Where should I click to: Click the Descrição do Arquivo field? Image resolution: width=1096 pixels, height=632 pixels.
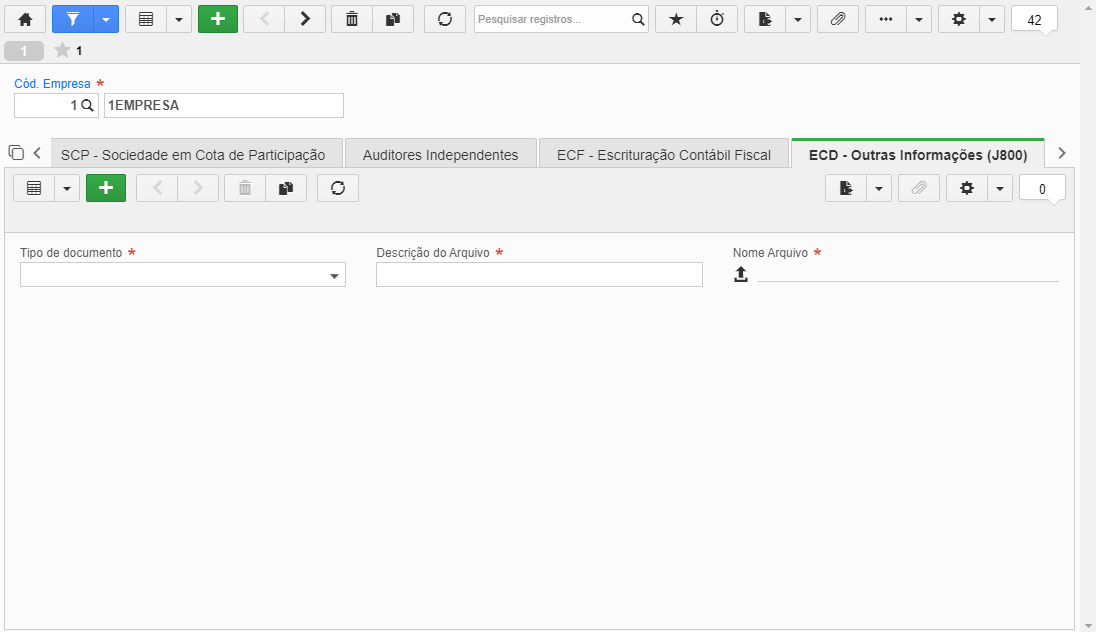pos(539,275)
